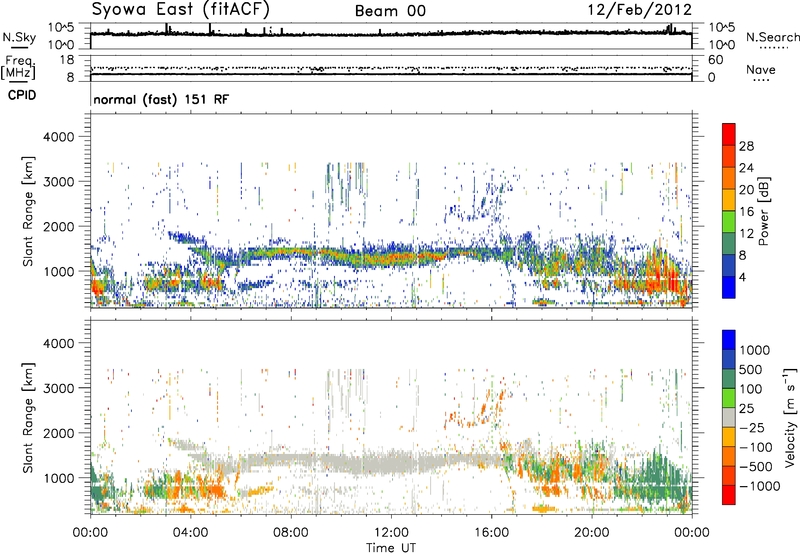
Task: Click the 'Time UT' axis label
Action: pyautogui.click(x=391, y=548)
